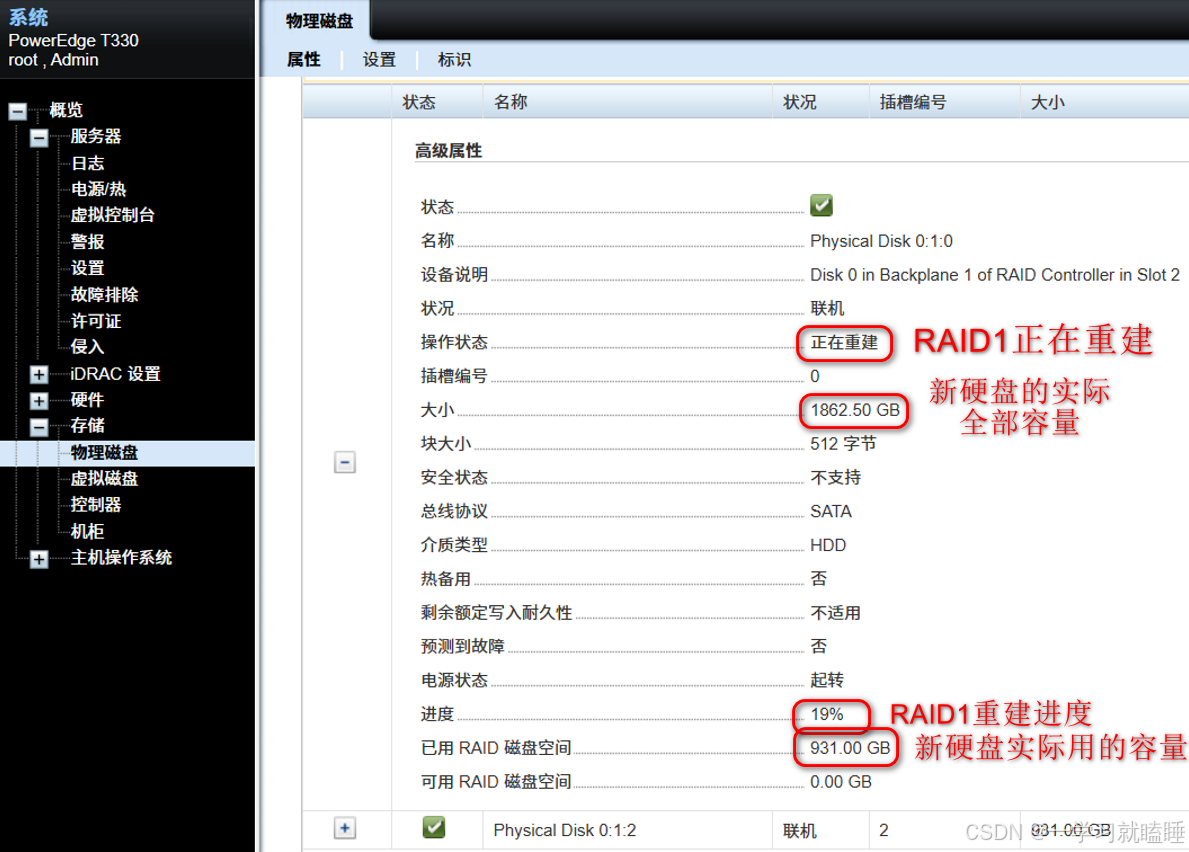Viewport: 1189px width, 852px height.
Task: Switch to the 属性 tab
Action: click(303, 60)
